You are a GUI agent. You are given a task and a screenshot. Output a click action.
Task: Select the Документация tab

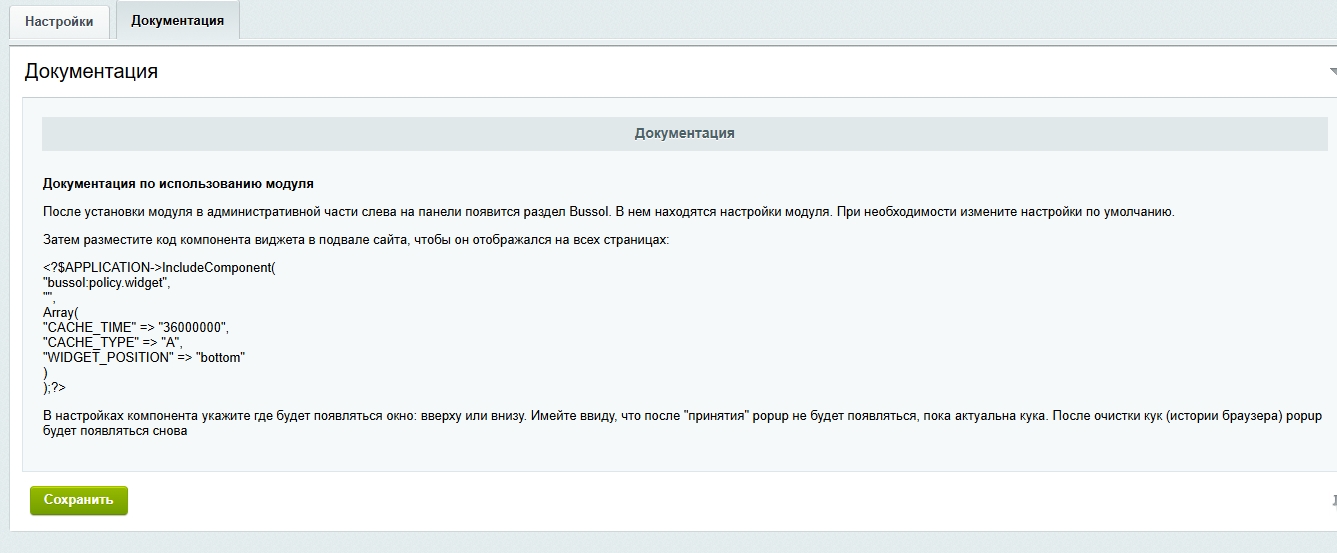pyautogui.click(x=177, y=20)
